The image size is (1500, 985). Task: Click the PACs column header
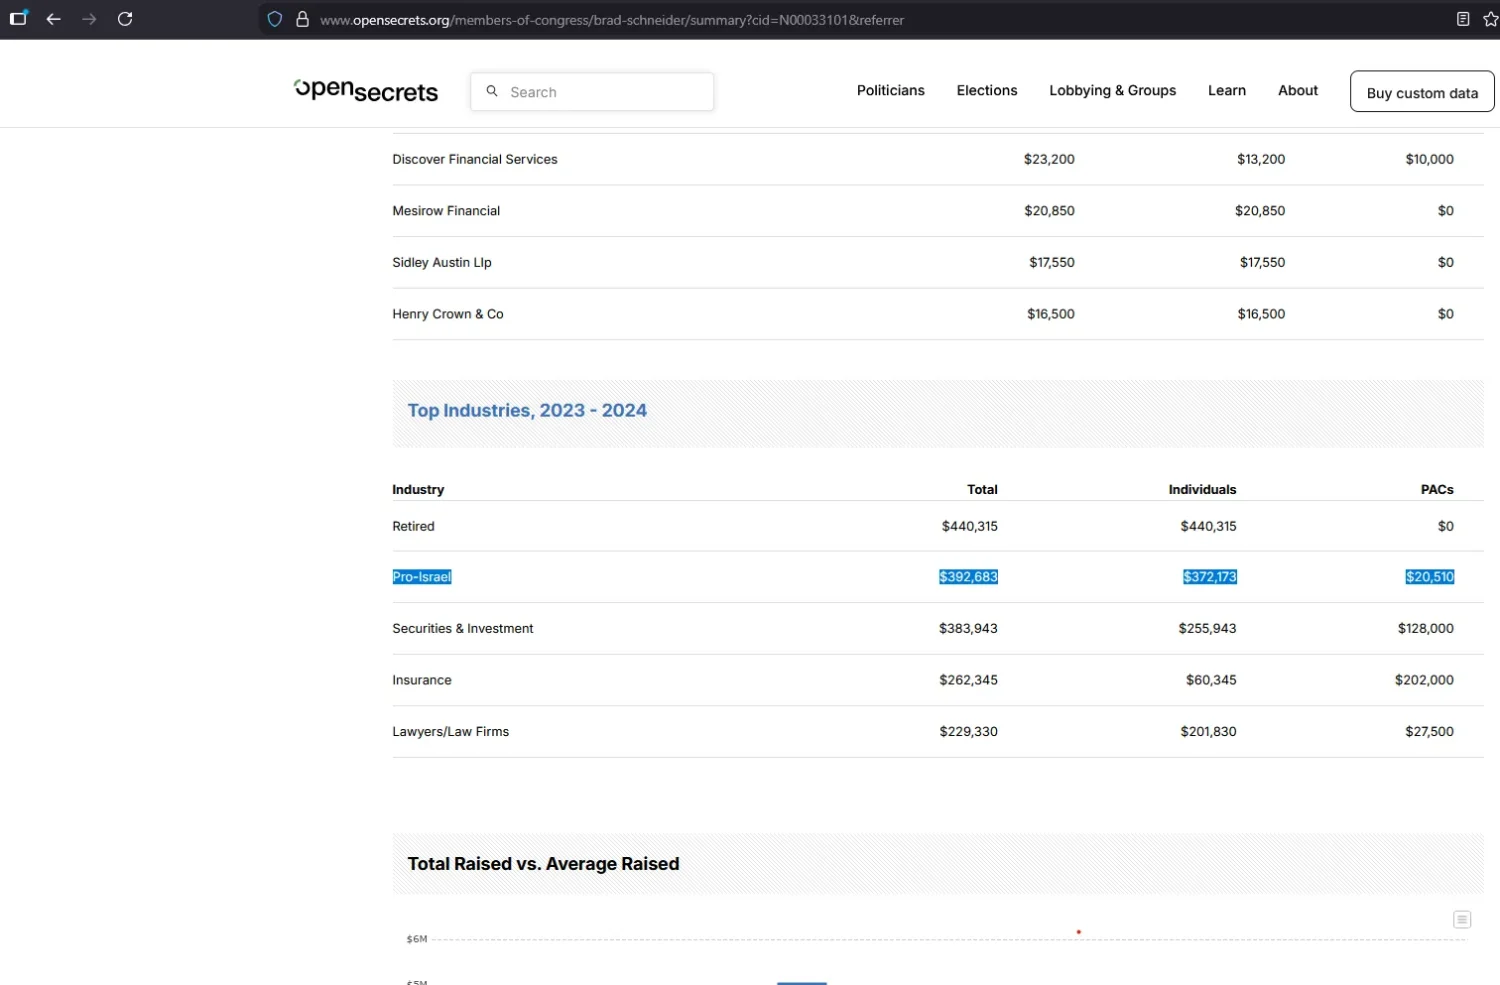pos(1437,489)
